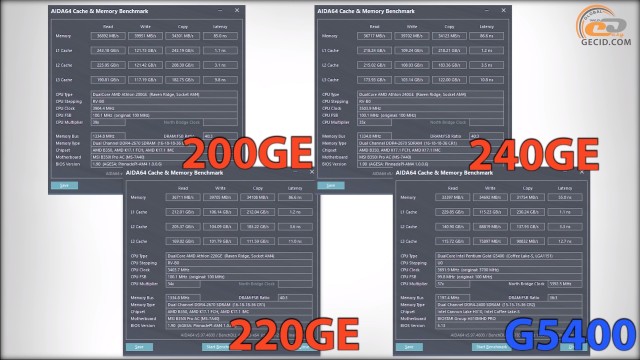Click CPU Type field in Athlon 200GE window
640x360 pixels.
point(164,94)
